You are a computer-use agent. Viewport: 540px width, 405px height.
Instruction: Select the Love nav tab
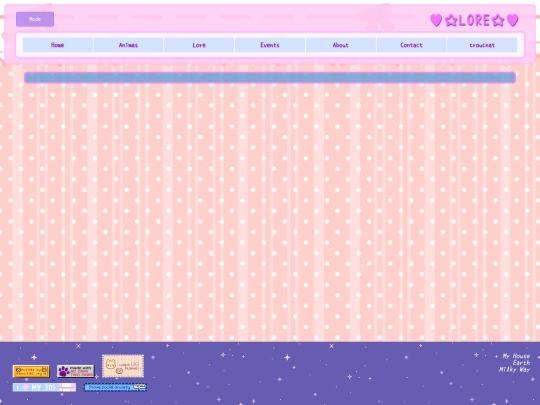click(199, 45)
